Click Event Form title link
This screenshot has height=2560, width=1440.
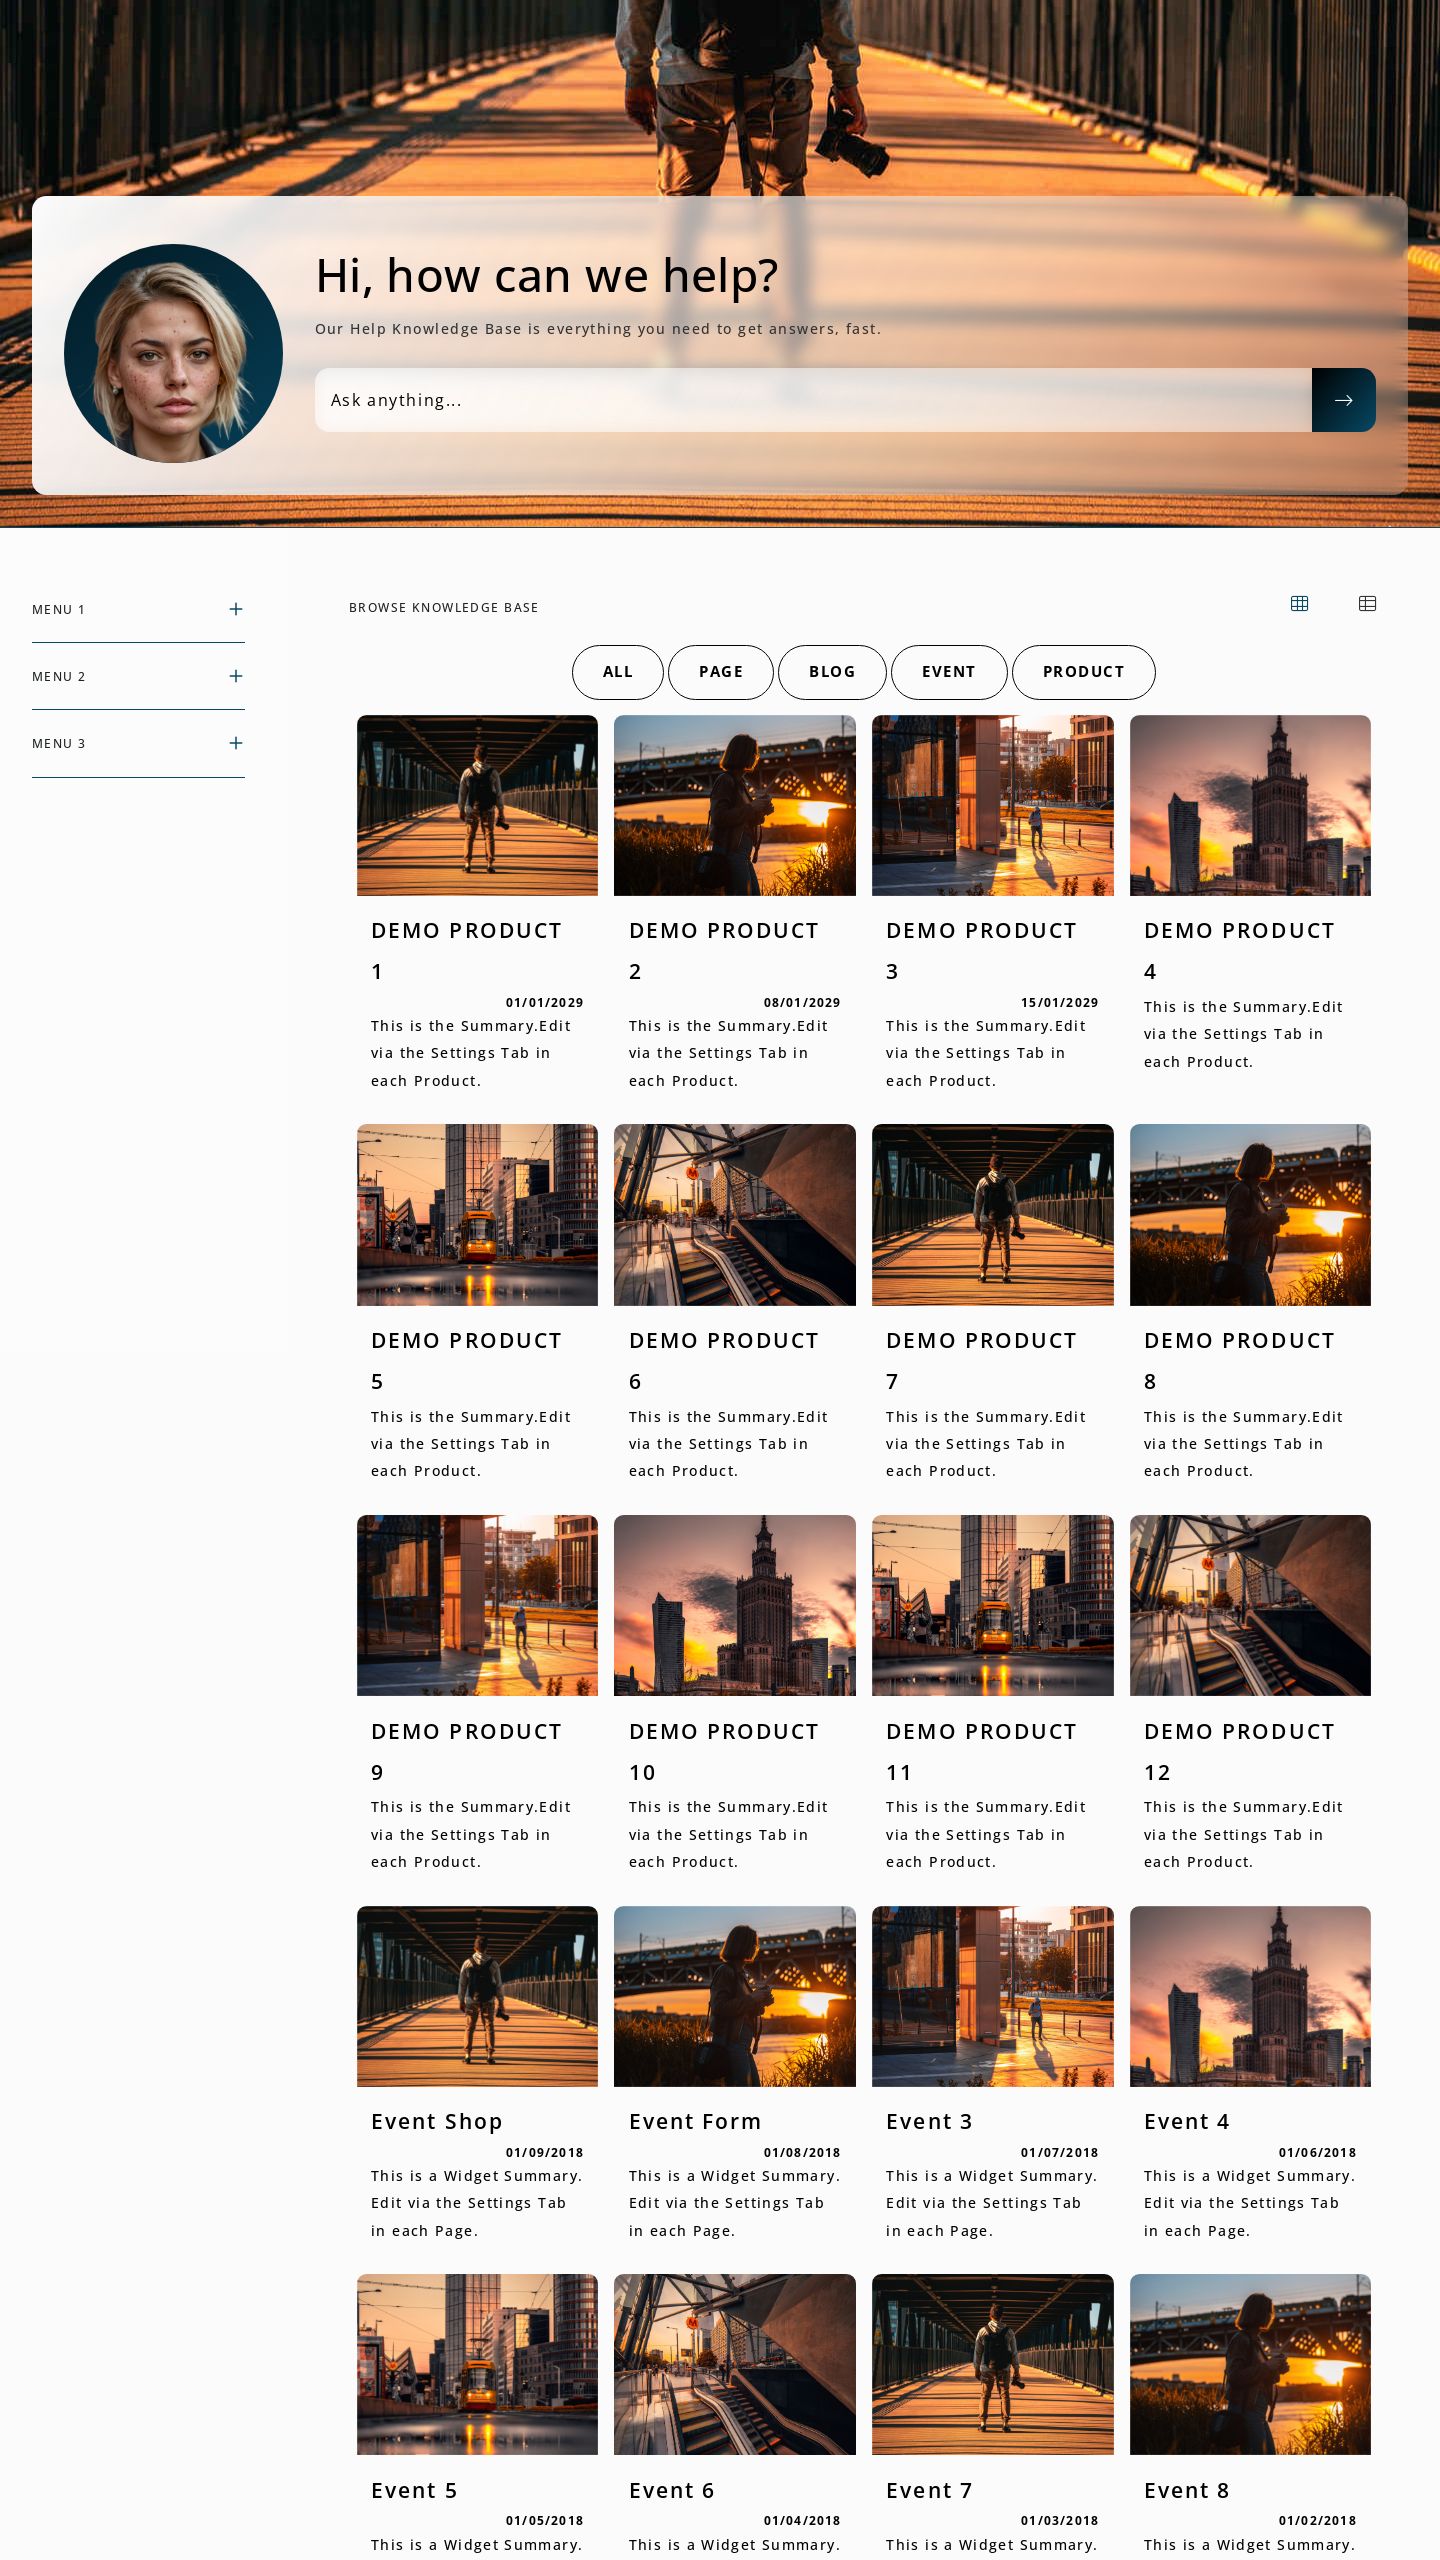pos(695,2122)
